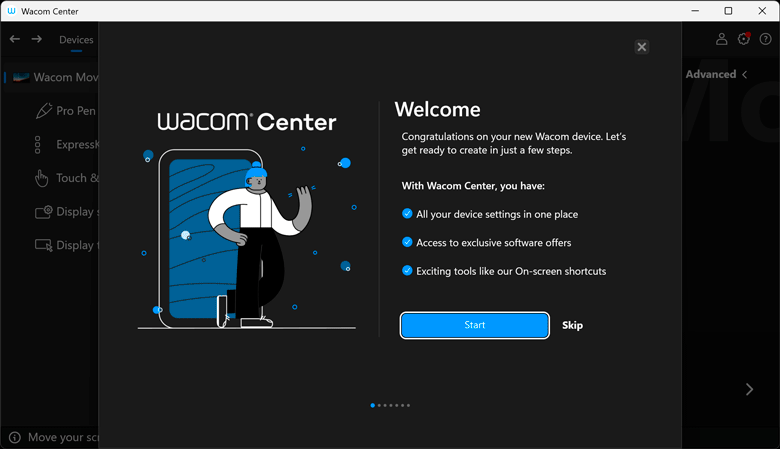Open the user account profile icon
This screenshot has height=449, width=780.
(x=721, y=39)
